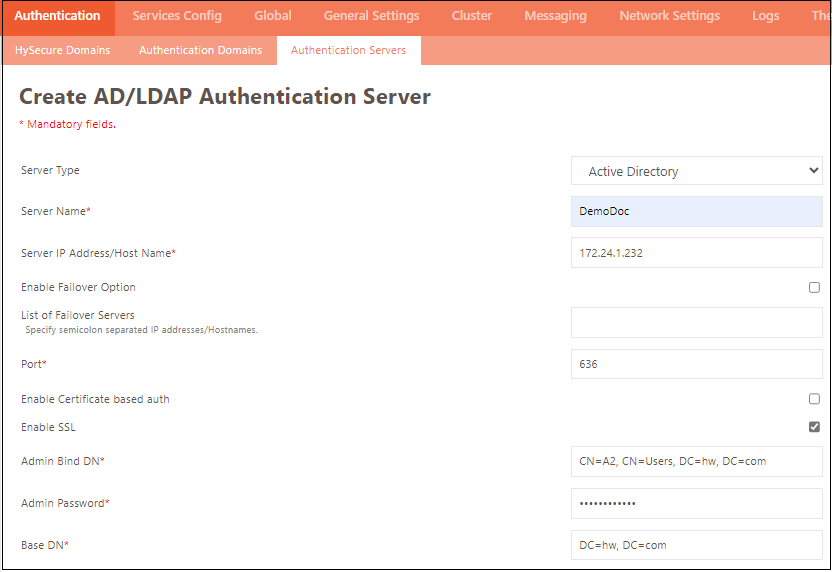
Task: Click the Server Name input field
Action: pyautogui.click(x=696, y=212)
